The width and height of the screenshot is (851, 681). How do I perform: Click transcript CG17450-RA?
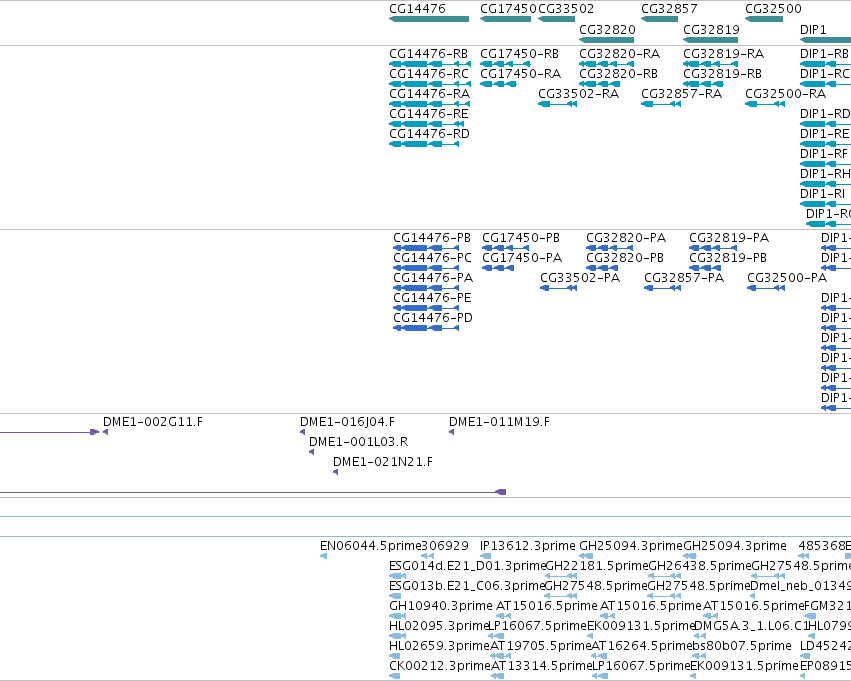point(498,84)
